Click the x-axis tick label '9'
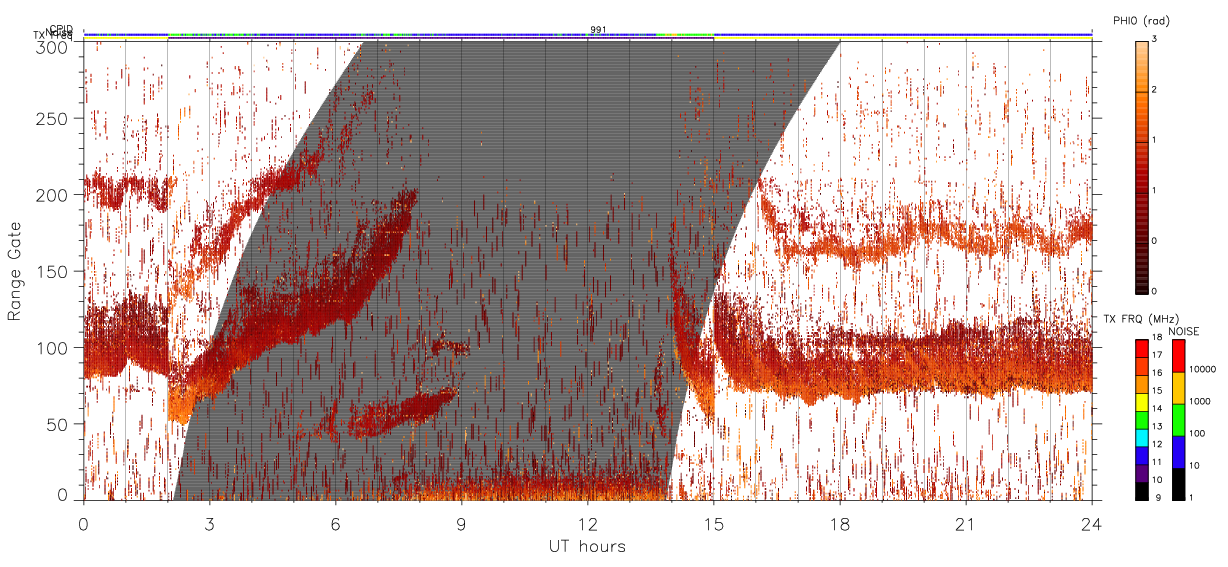Viewport: 1228px width, 567px height. pos(461,524)
